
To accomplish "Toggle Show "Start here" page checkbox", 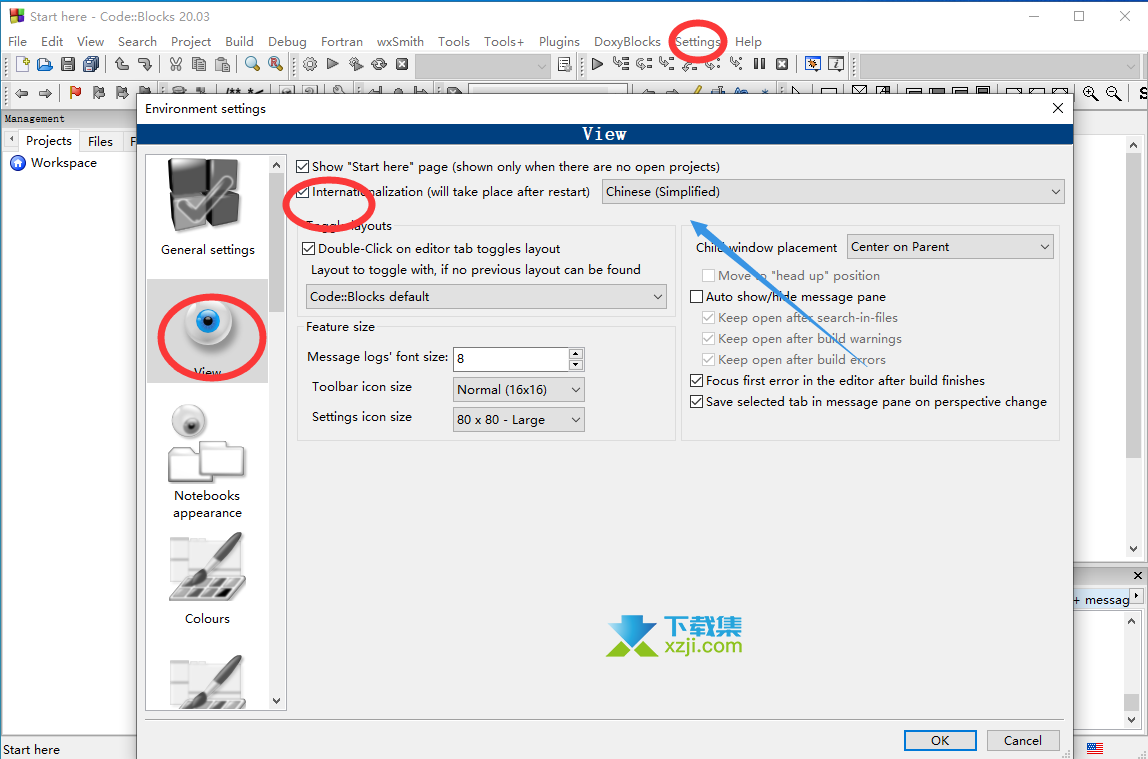I will (304, 166).
